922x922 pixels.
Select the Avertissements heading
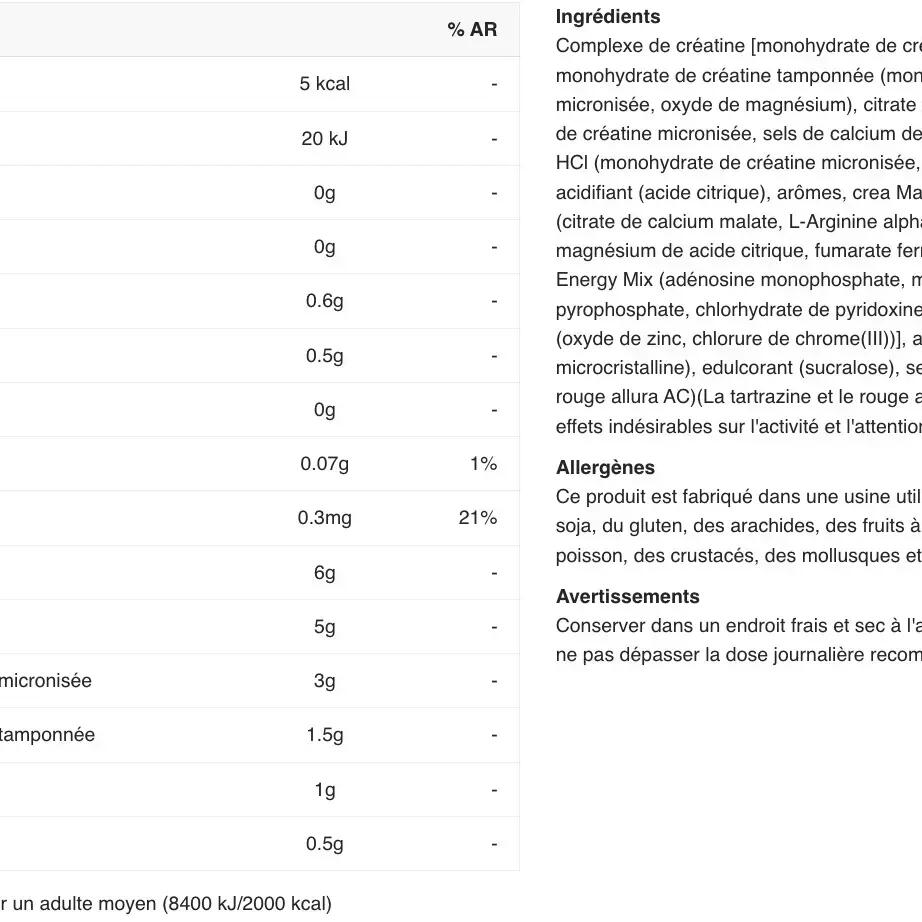click(x=627, y=597)
